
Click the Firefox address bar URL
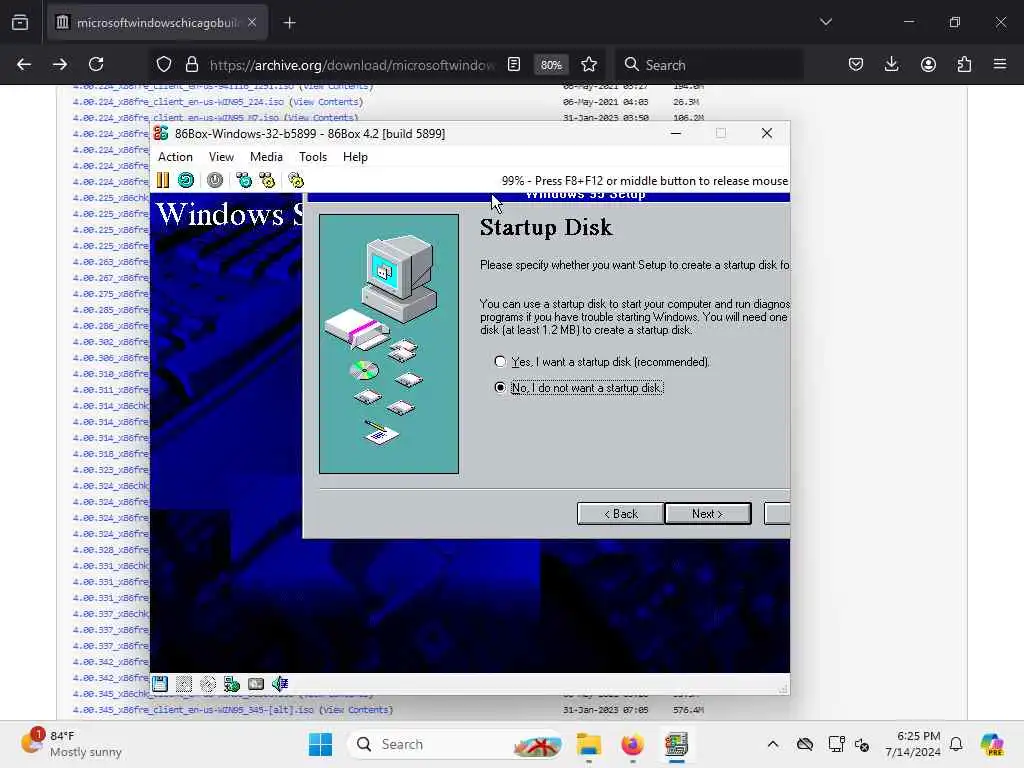pyautogui.click(x=351, y=65)
